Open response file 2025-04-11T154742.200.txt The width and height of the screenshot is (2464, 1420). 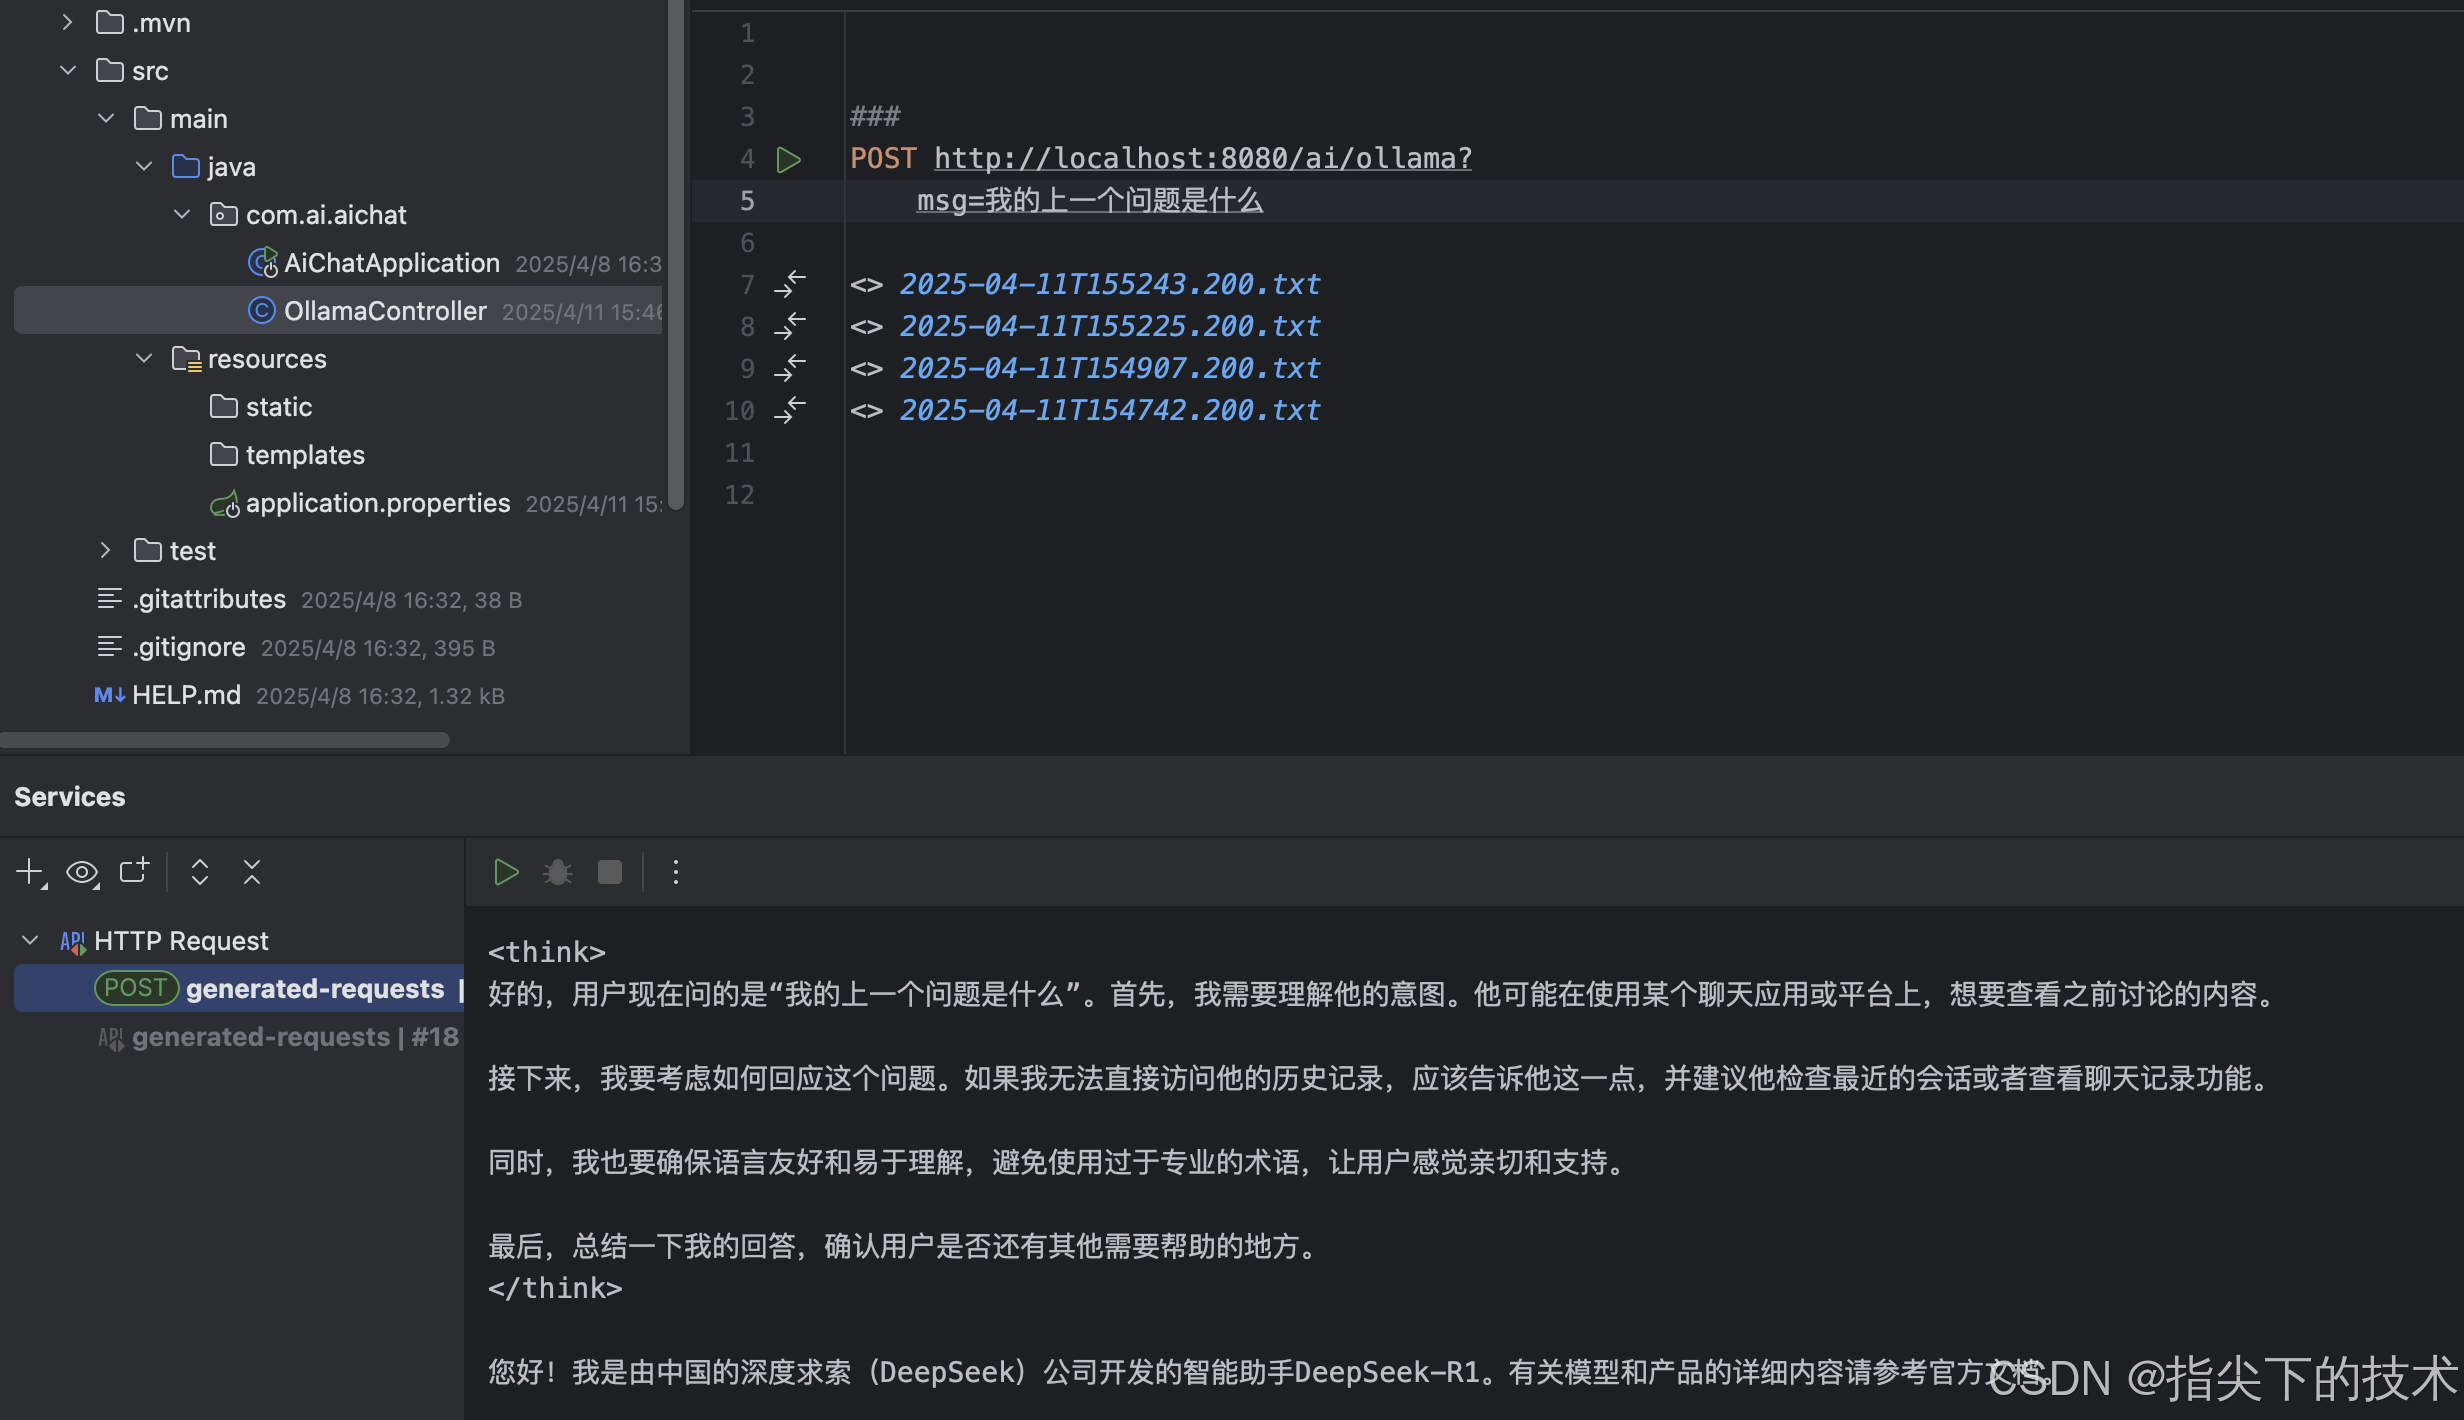[1110, 410]
